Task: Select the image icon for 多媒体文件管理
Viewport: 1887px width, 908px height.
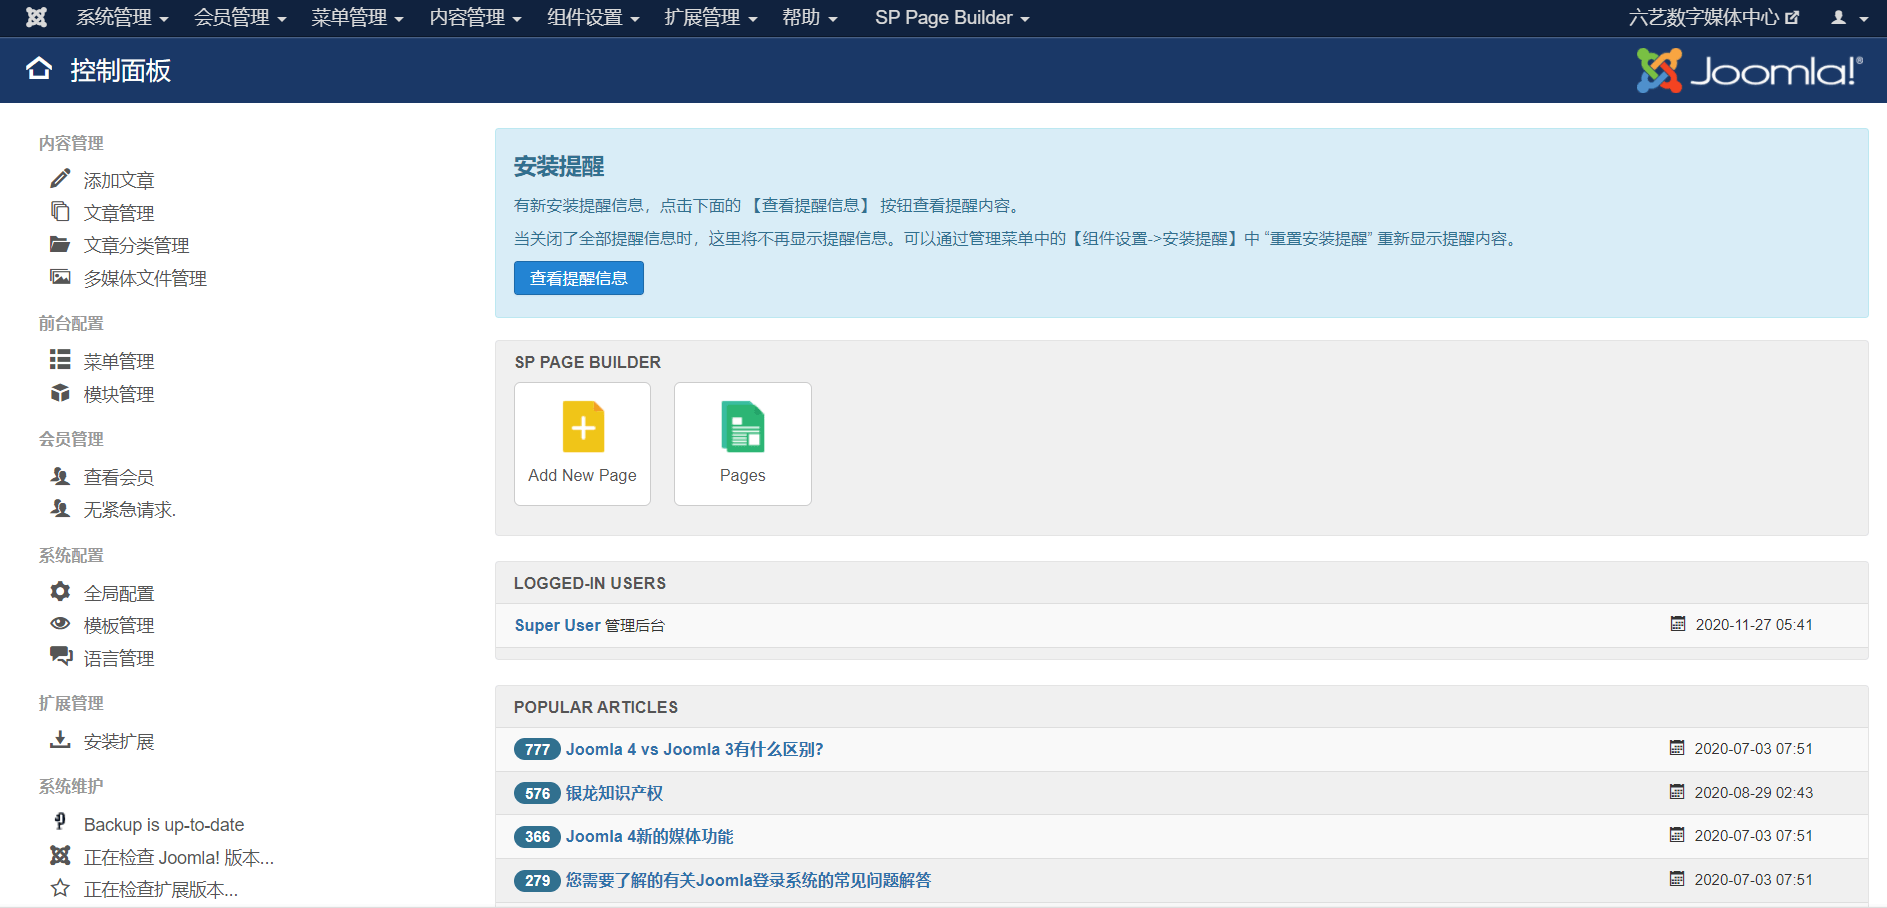Action: coord(61,276)
